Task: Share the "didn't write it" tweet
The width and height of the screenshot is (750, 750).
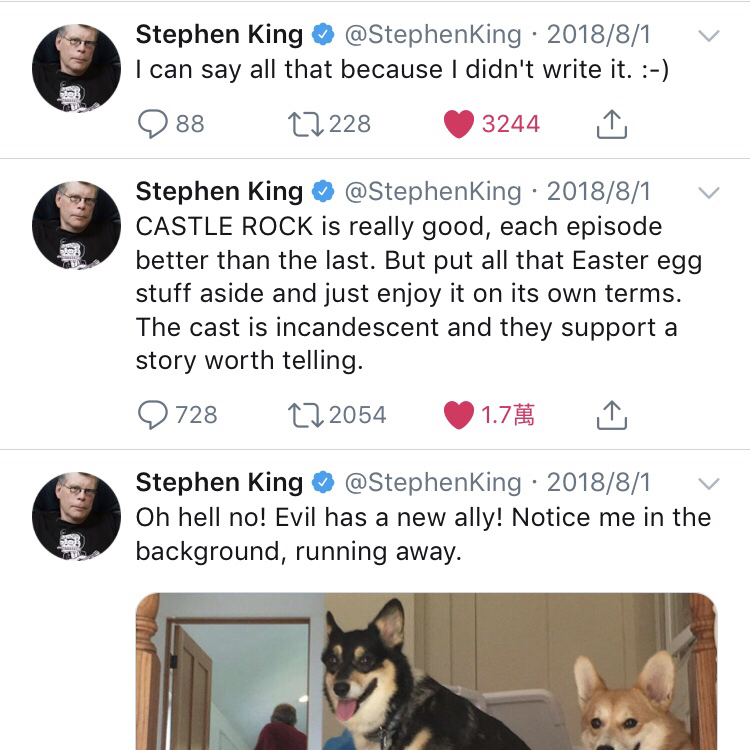Action: click(x=611, y=124)
